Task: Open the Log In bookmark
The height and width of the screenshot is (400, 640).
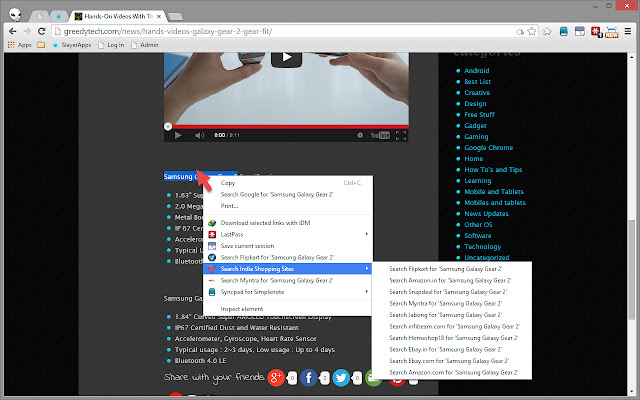Action: click(x=111, y=45)
